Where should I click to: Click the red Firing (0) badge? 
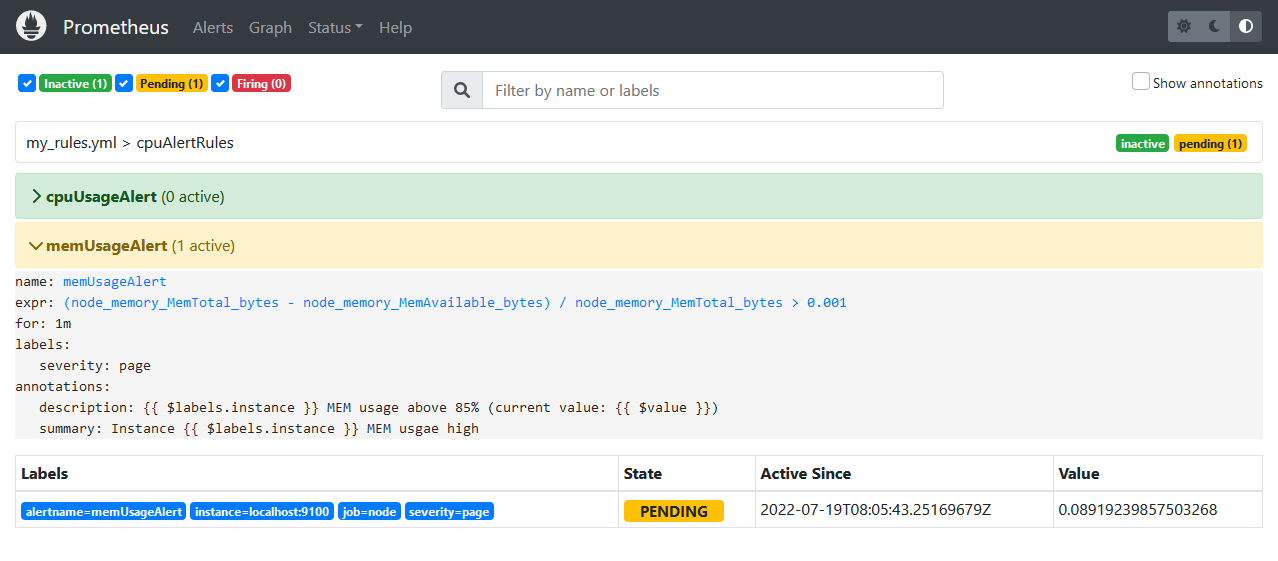pos(262,84)
